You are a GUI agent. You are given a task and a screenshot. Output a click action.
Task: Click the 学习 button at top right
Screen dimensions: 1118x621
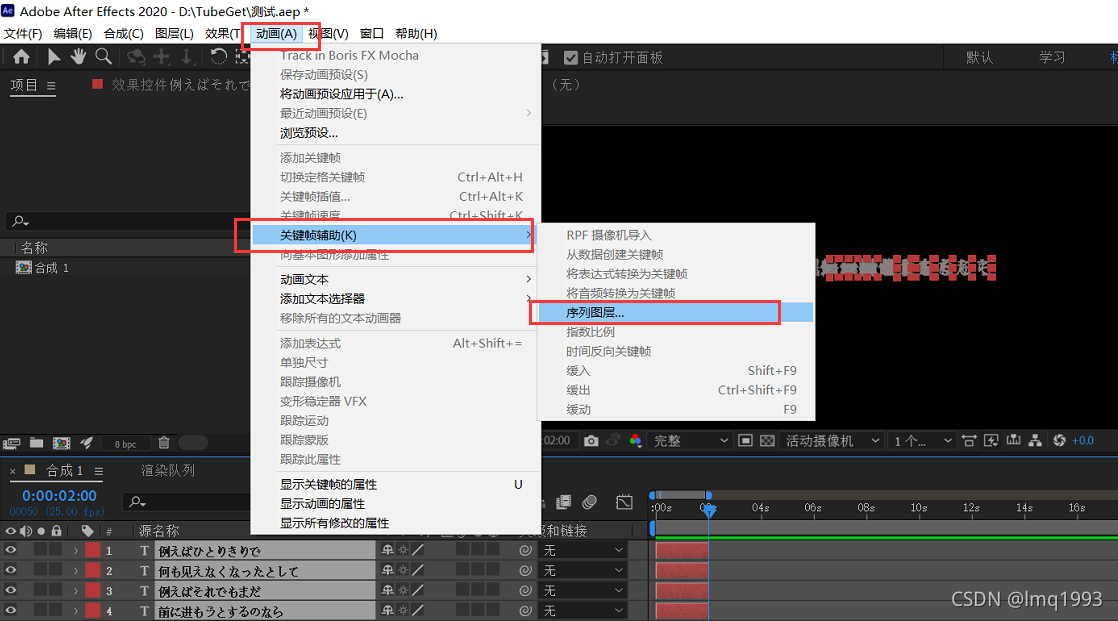click(1051, 57)
